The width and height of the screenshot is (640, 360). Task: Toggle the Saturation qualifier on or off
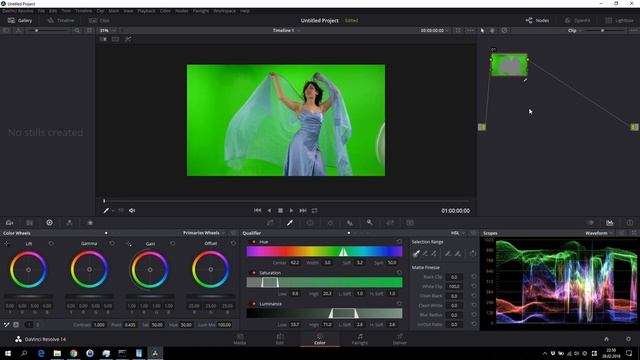click(x=253, y=273)
